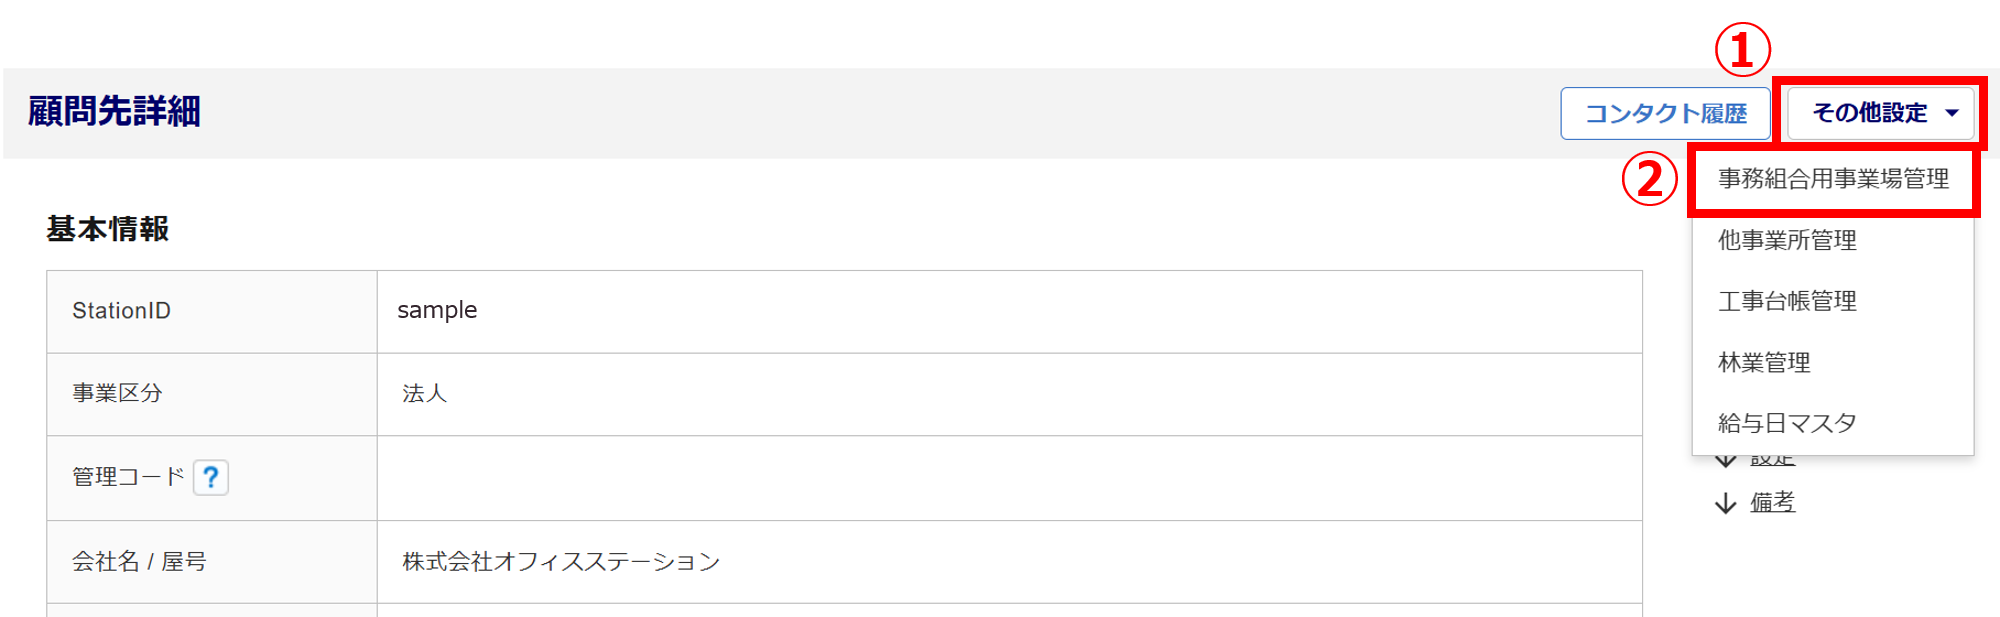The image size is (2000, 617).
Task: Click the 事業区分 value 法人
Action: tap(425, 393)
